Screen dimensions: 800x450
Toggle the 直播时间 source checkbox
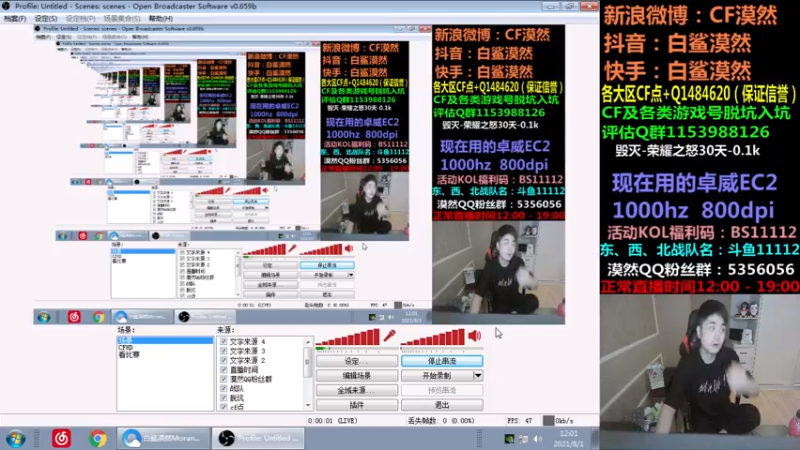coord(223,369)
